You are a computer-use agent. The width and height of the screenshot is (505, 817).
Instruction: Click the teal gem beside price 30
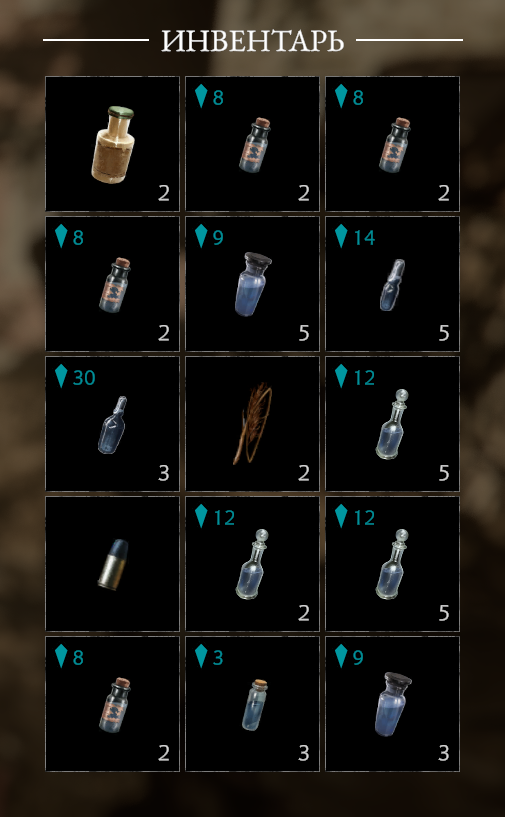[61, 377]
